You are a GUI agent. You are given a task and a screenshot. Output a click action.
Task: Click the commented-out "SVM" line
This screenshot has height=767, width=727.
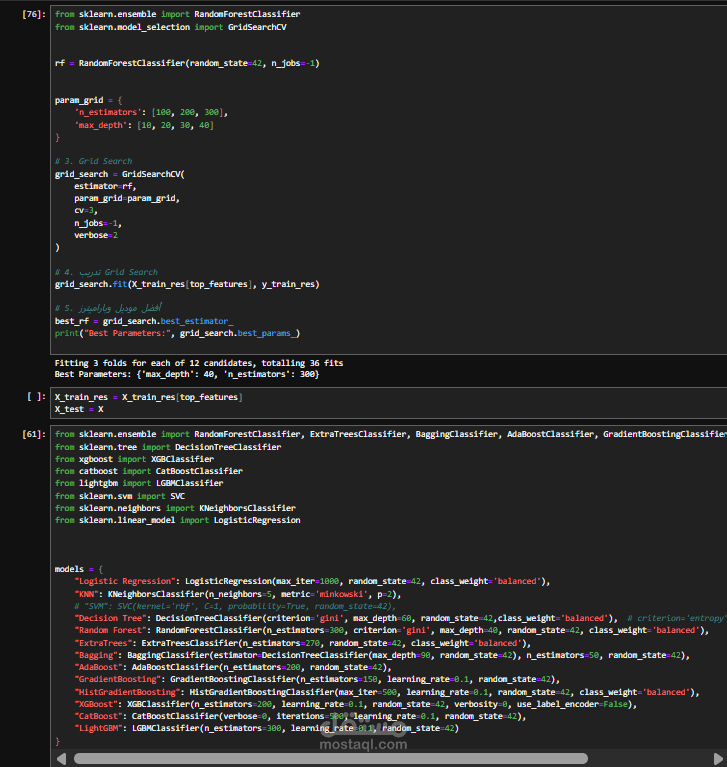pyautogui.click(x=235, y=607)
